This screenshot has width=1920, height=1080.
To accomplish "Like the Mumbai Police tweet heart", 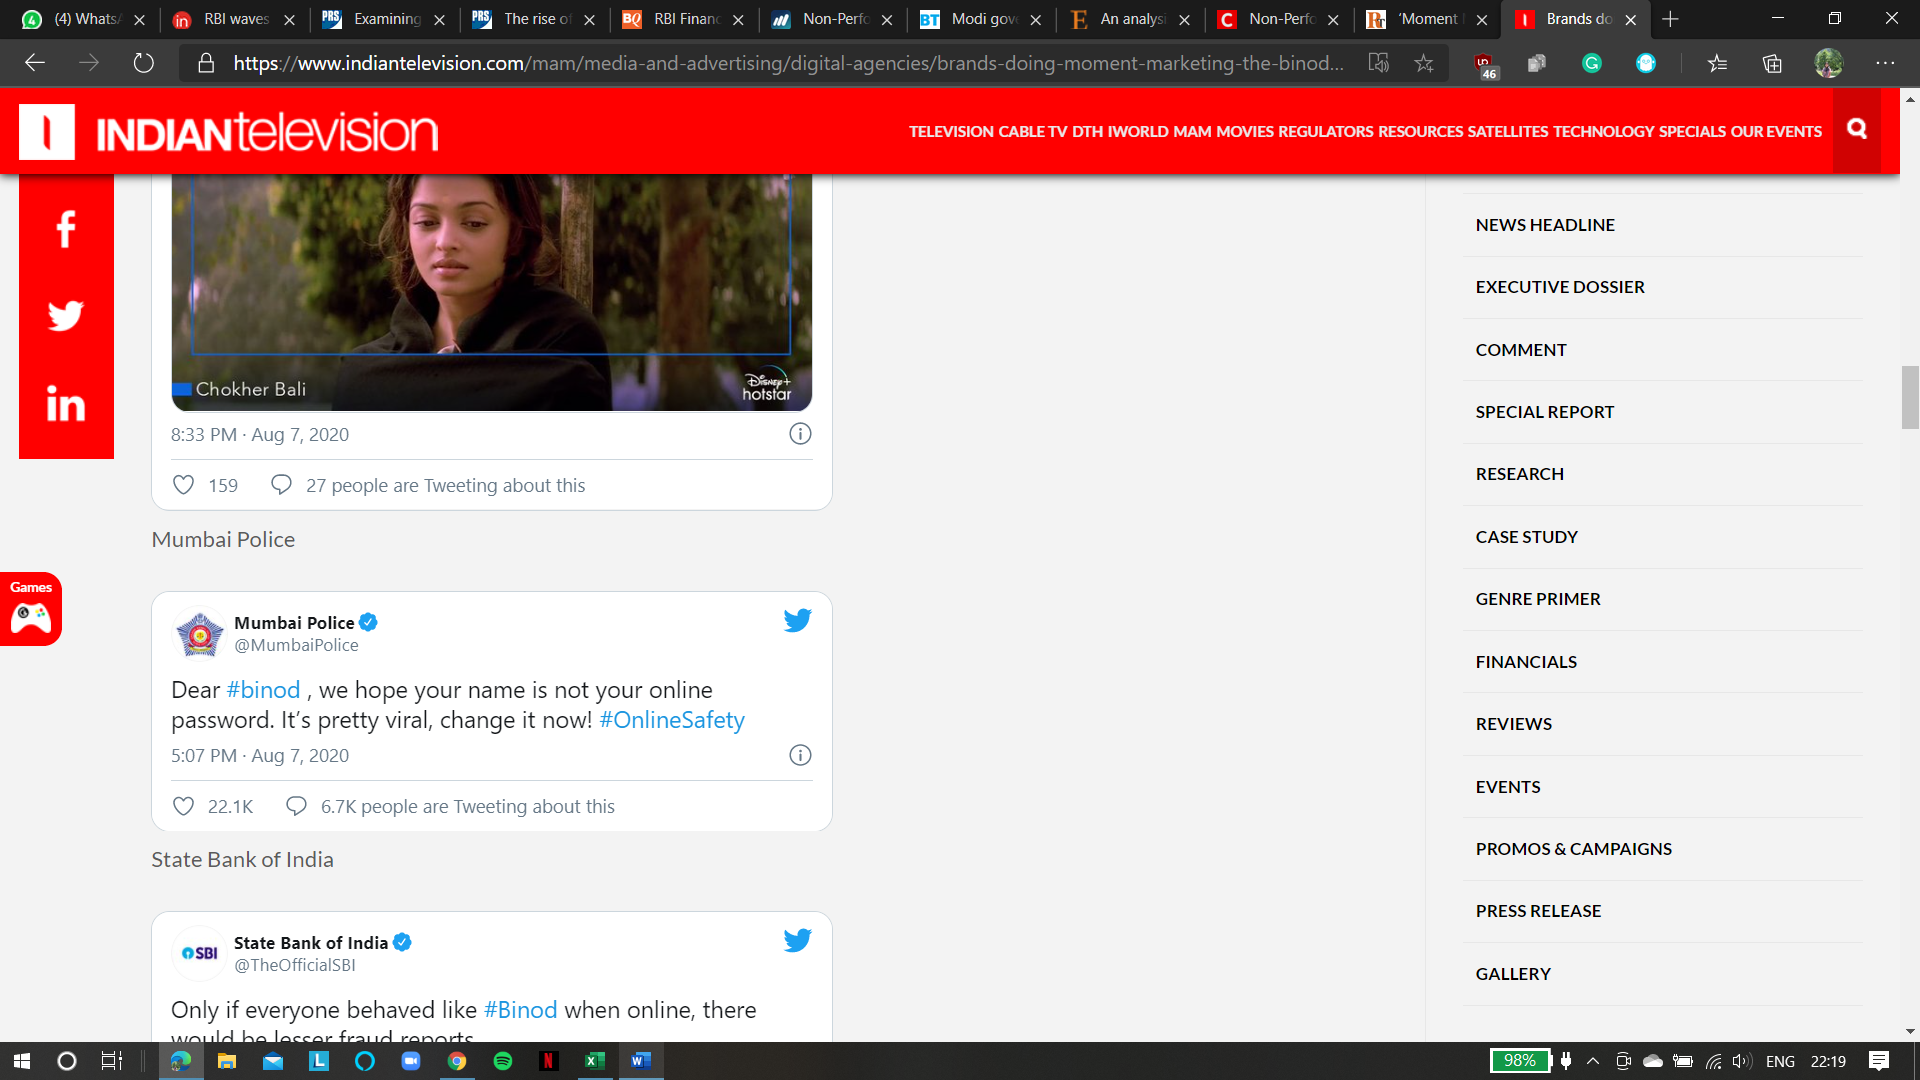I will (x=184, y=806).
